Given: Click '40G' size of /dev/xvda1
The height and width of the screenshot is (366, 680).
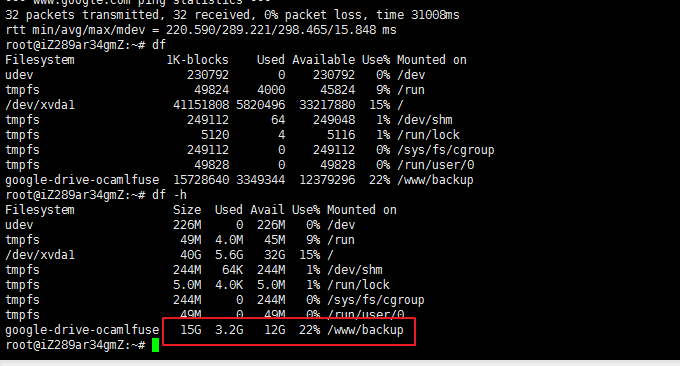Looking at the screenshot, I should tap(190, 255).
